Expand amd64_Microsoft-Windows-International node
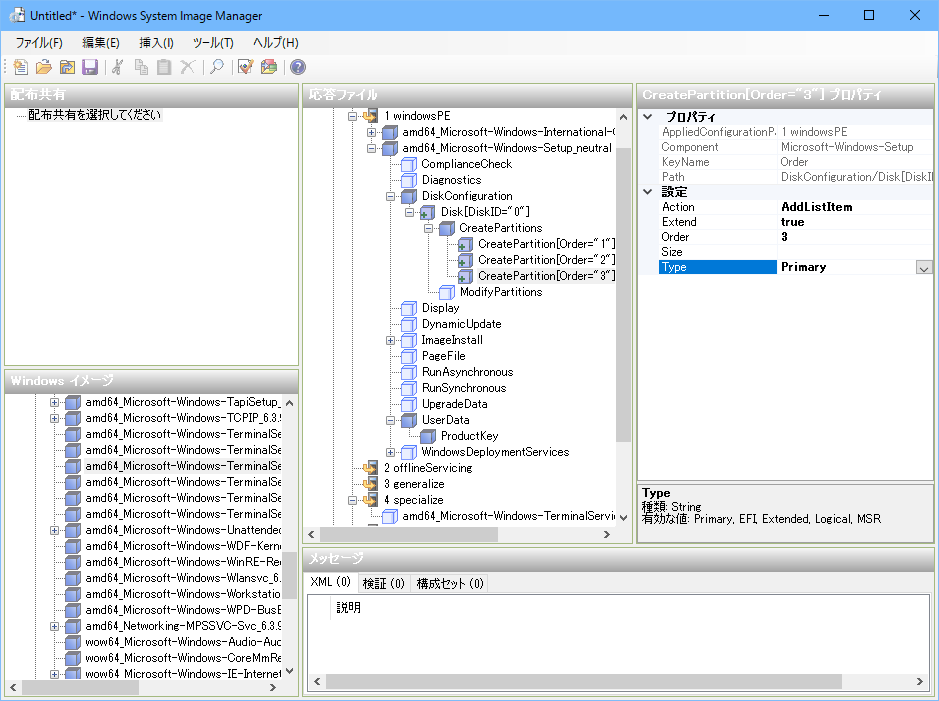This screenshot has width=939, height=701. [371, 132]
